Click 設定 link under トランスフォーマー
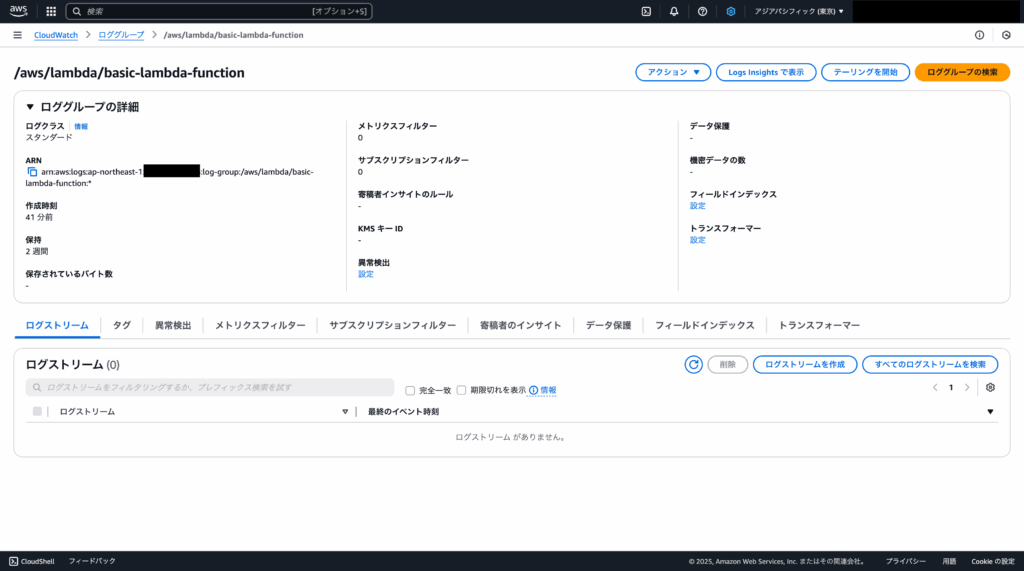The width and height of the screenshot is (1024, 571). (x=697, y=240)
